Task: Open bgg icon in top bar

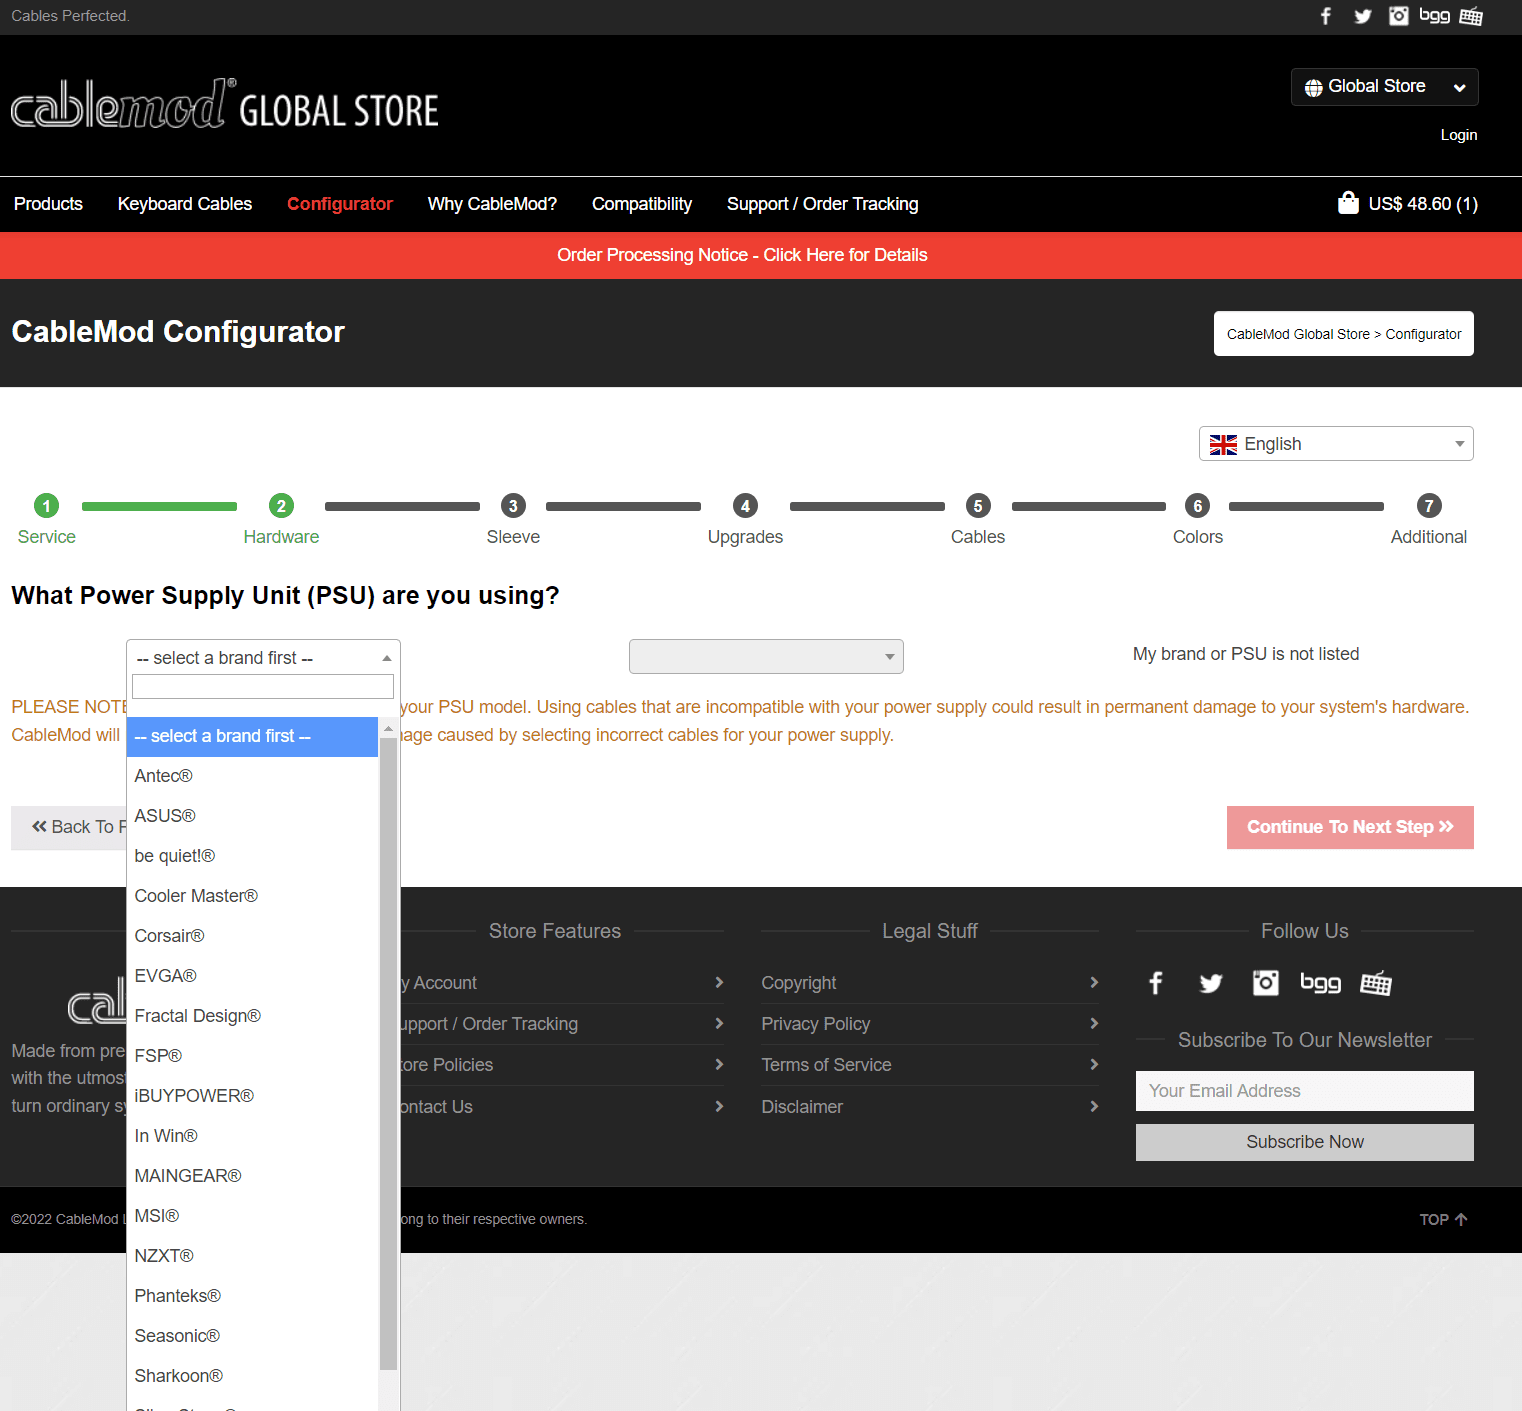Action: 1435,16
